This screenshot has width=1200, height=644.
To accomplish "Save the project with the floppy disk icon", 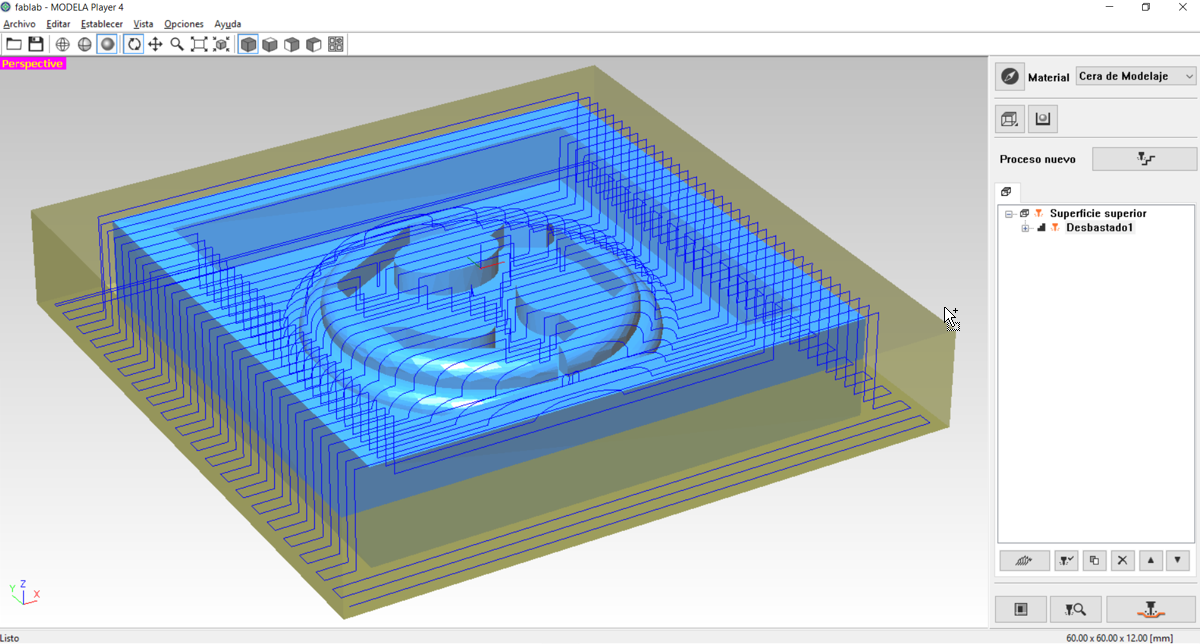I will pos(36,44).
